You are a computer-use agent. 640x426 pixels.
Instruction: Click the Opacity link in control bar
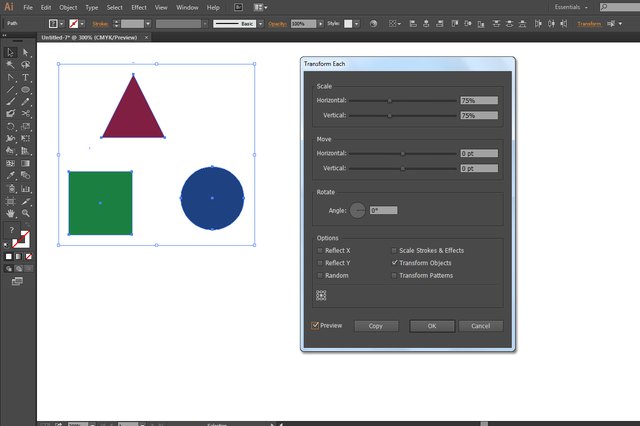tap(277, 24)
